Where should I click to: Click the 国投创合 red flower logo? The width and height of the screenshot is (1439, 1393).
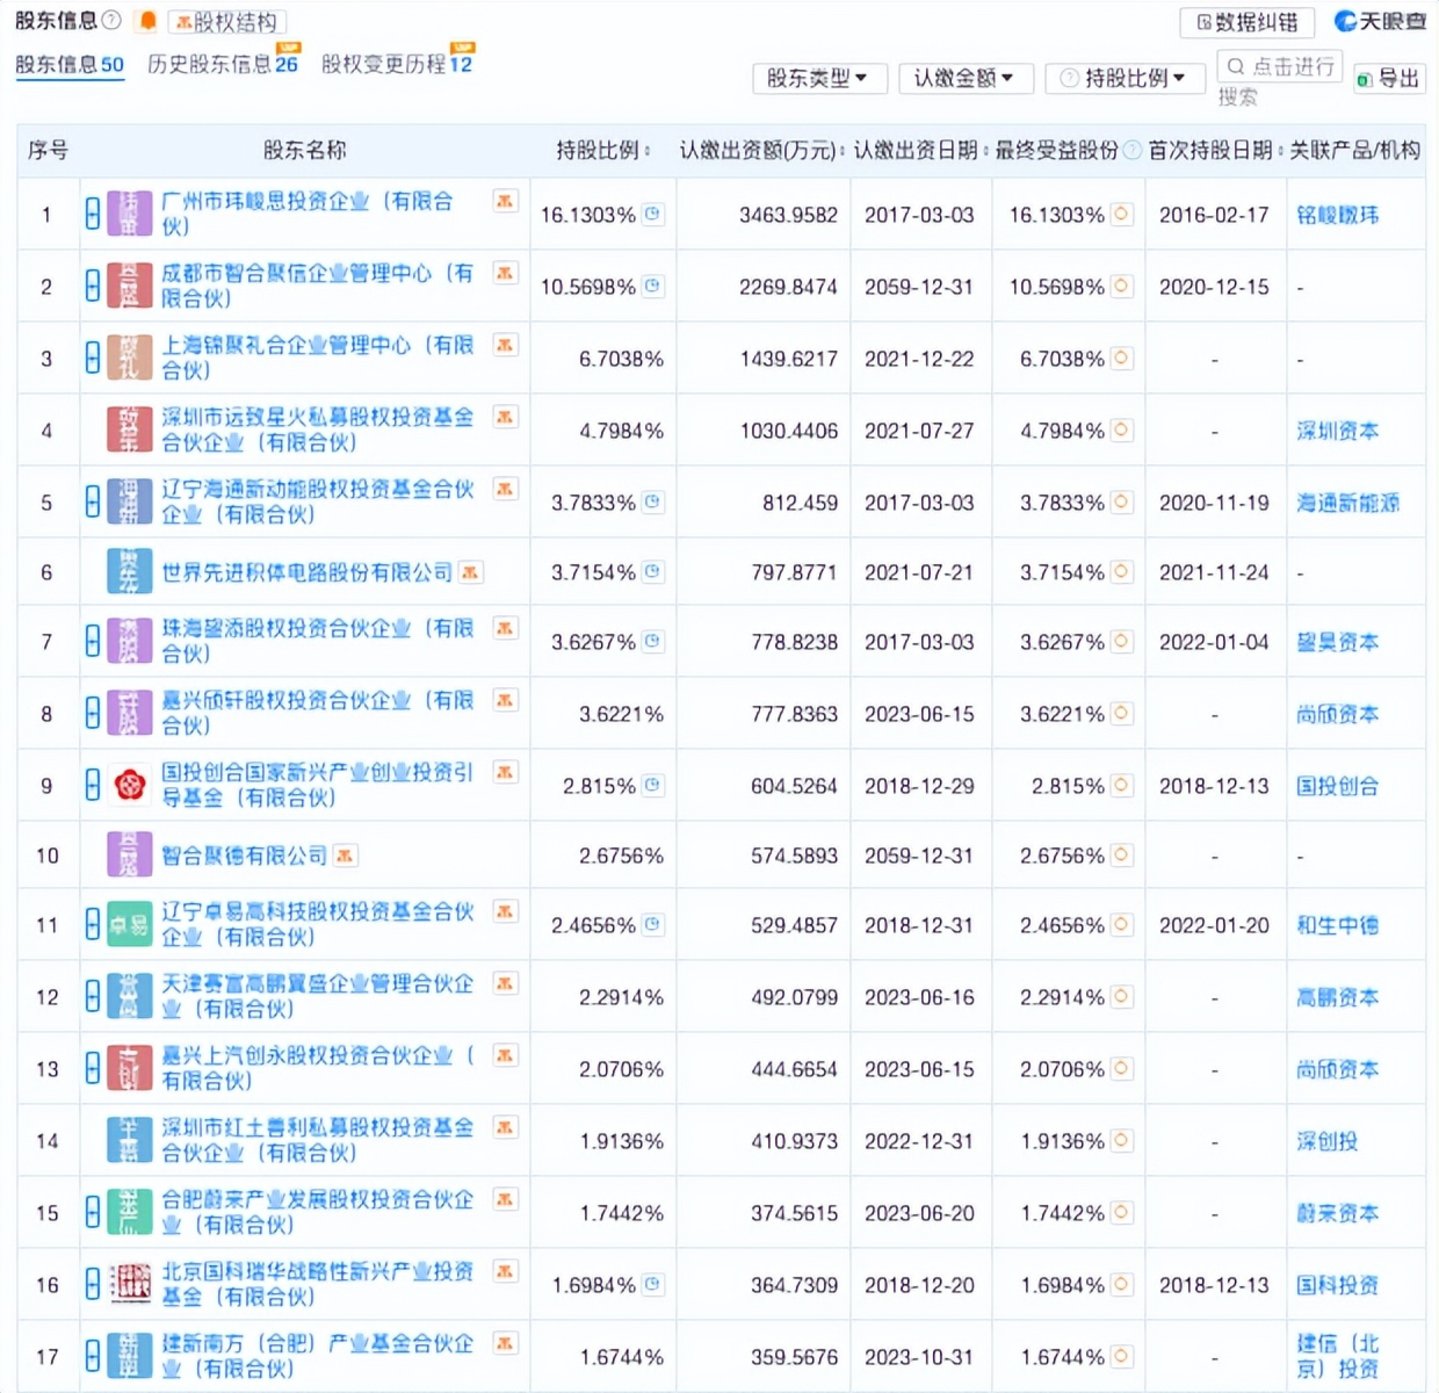click(129, 786)
